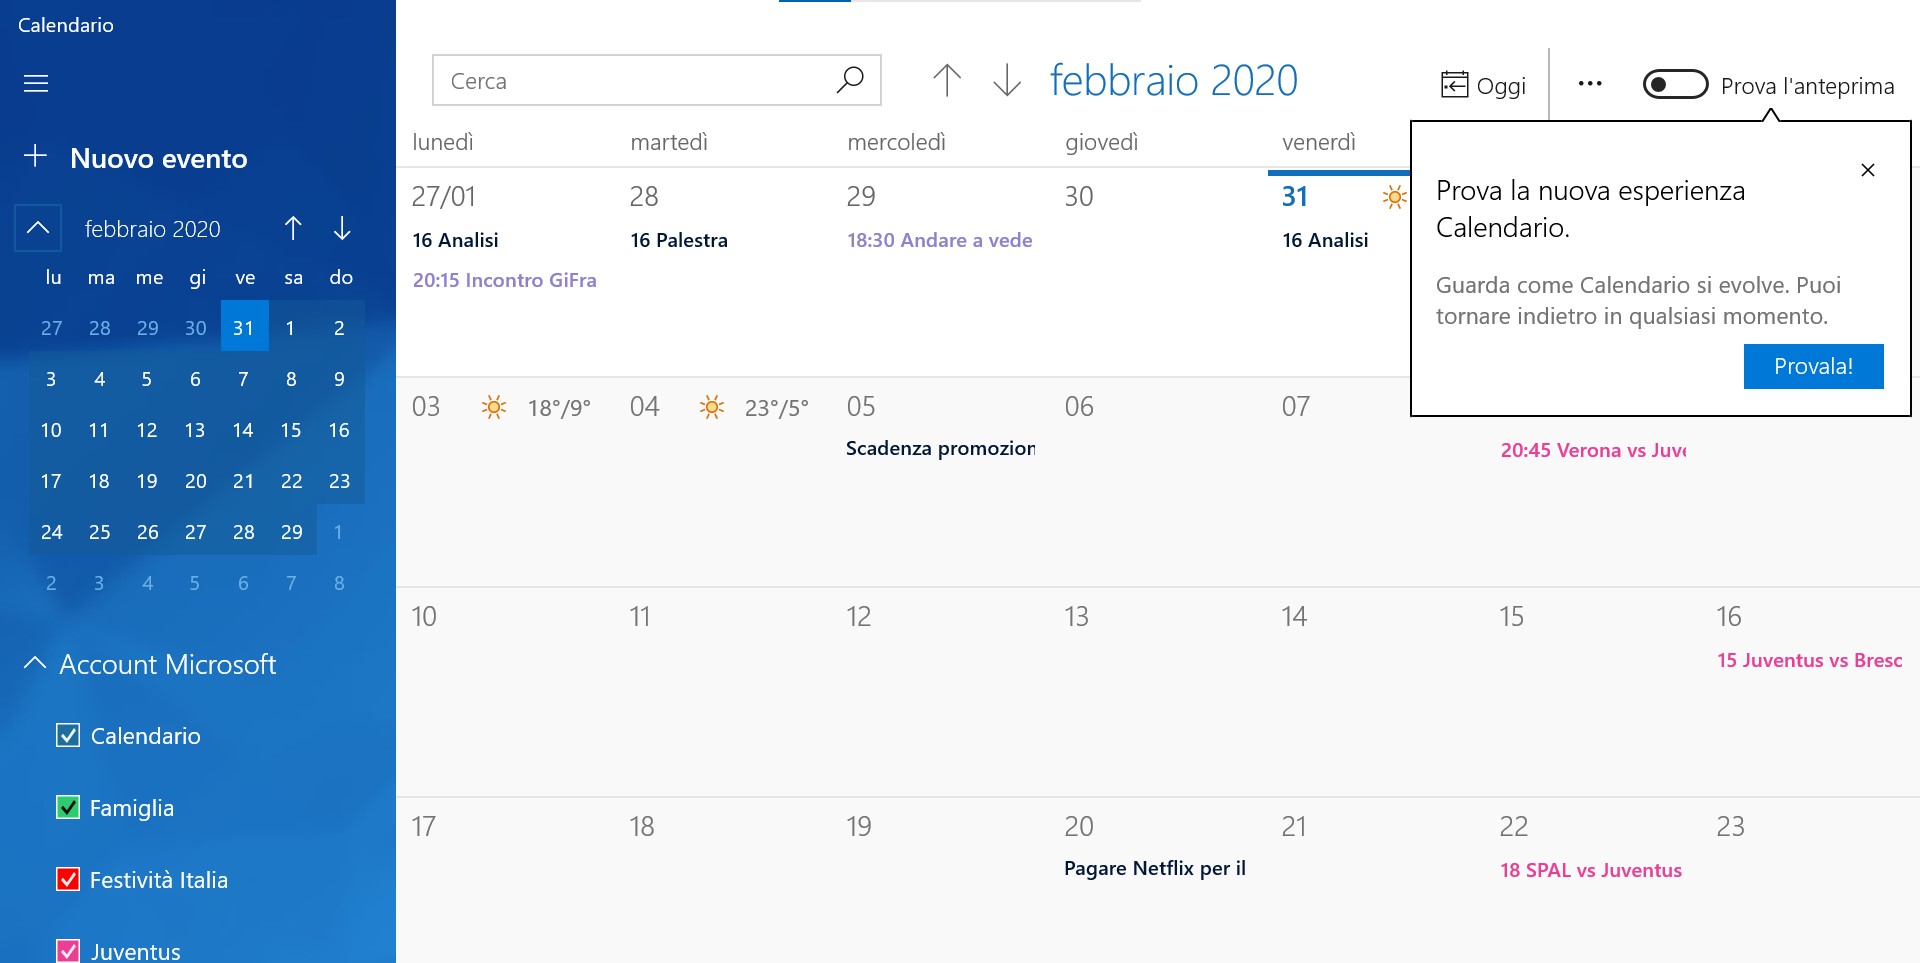Collapse the Account Microsoft section
This screenshot has width=1920, height=963.
(x=35, y=663)
